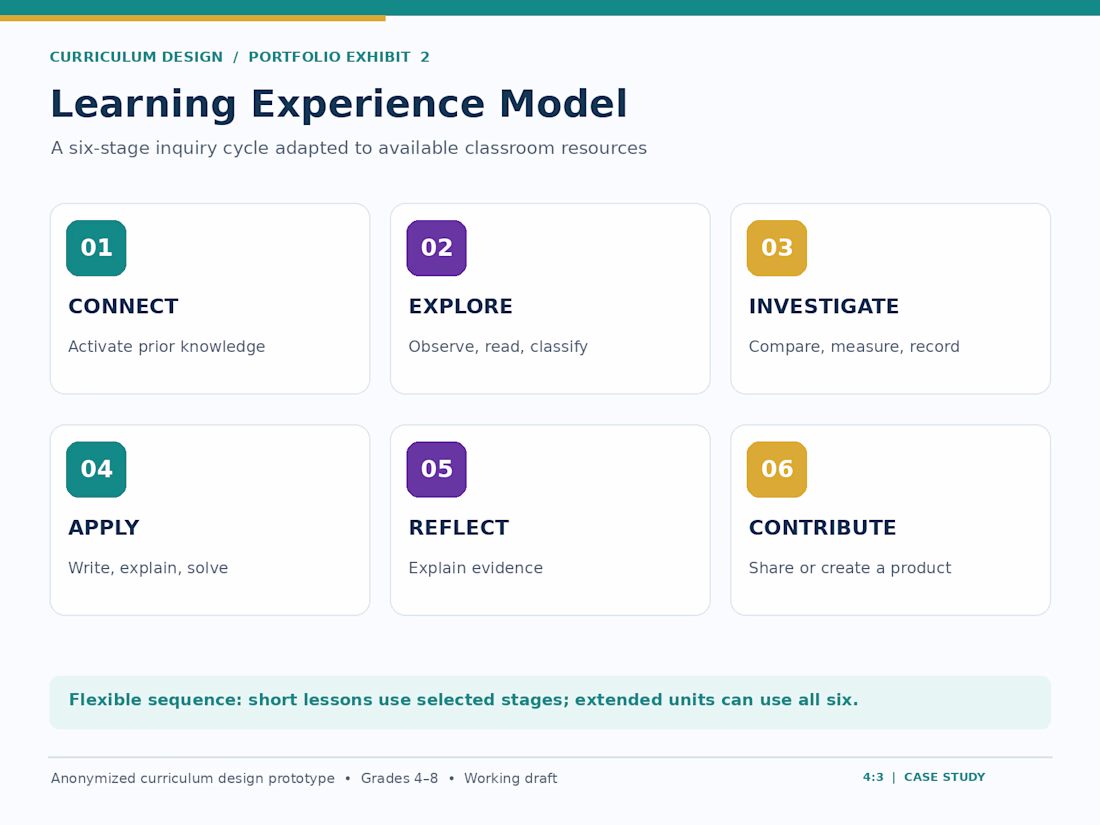This screenshot has height=825, width=1100.
Task: Select the EXPLORE stage heading
Action: [x=461, y=307]
